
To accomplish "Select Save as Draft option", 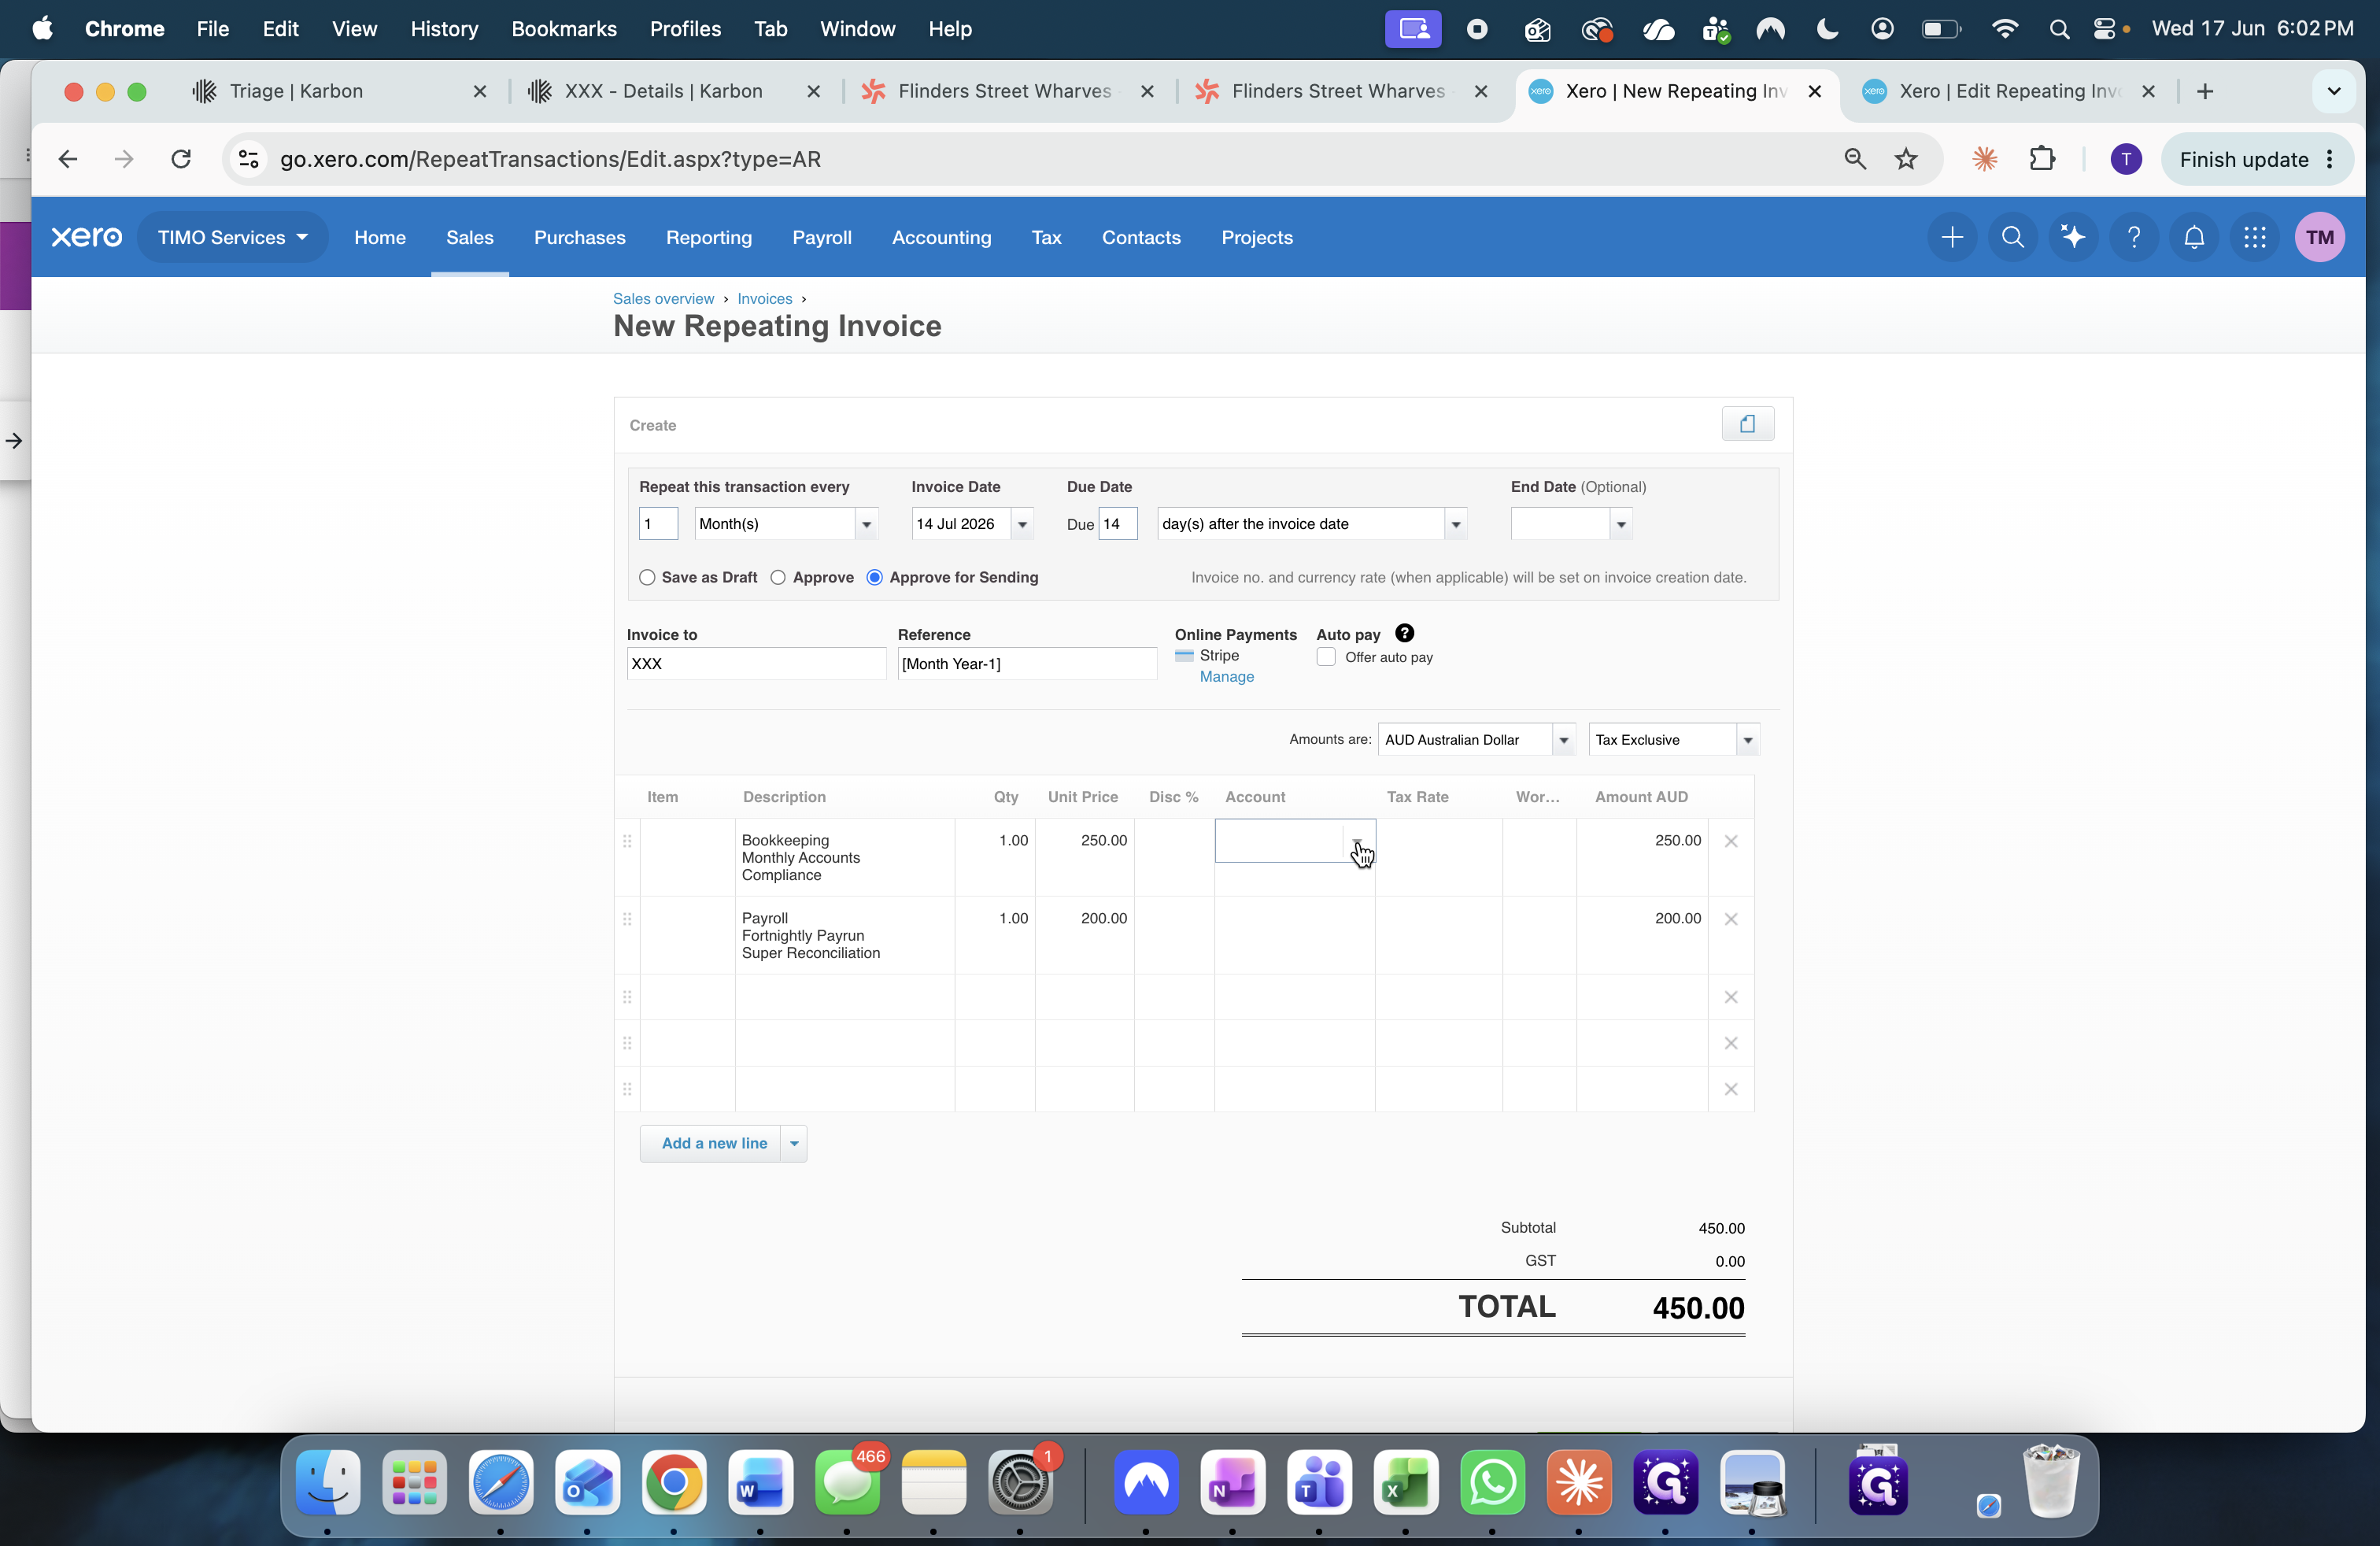I will click(x=647, y=577).
